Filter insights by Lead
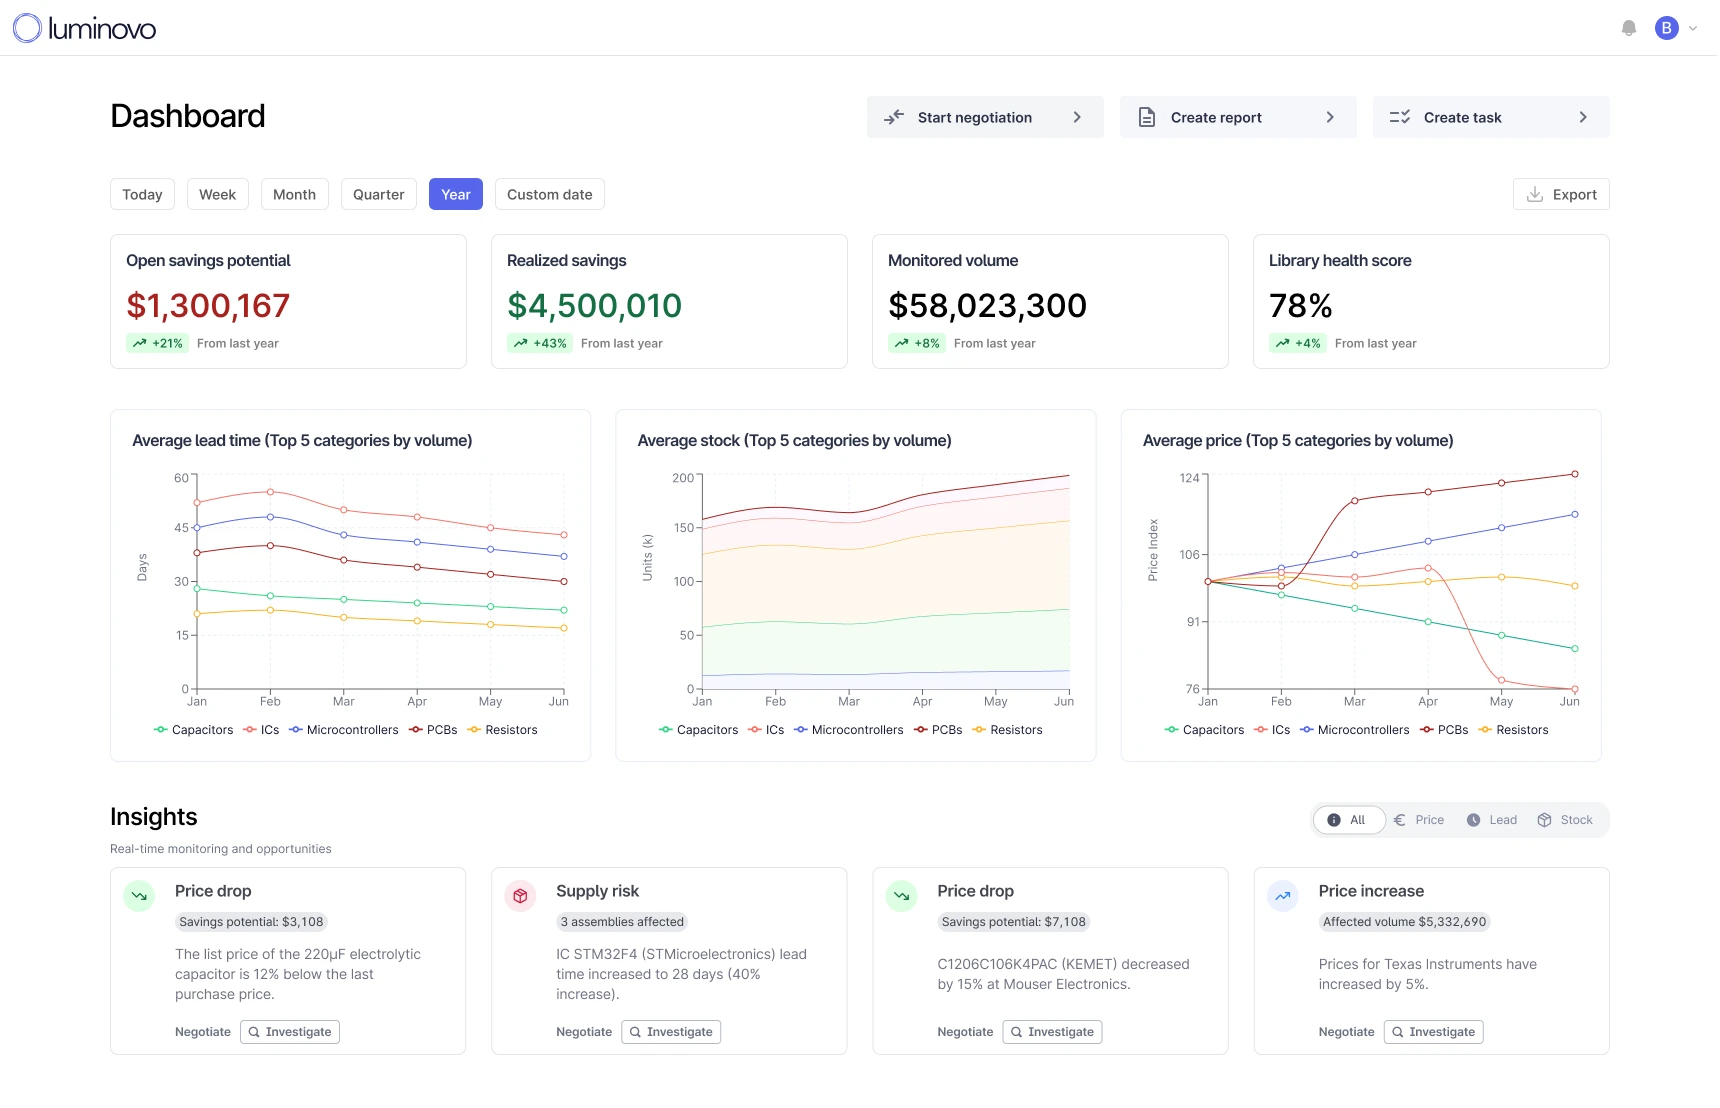The image size is (1720, 1108). click(x=1491, y=820)
